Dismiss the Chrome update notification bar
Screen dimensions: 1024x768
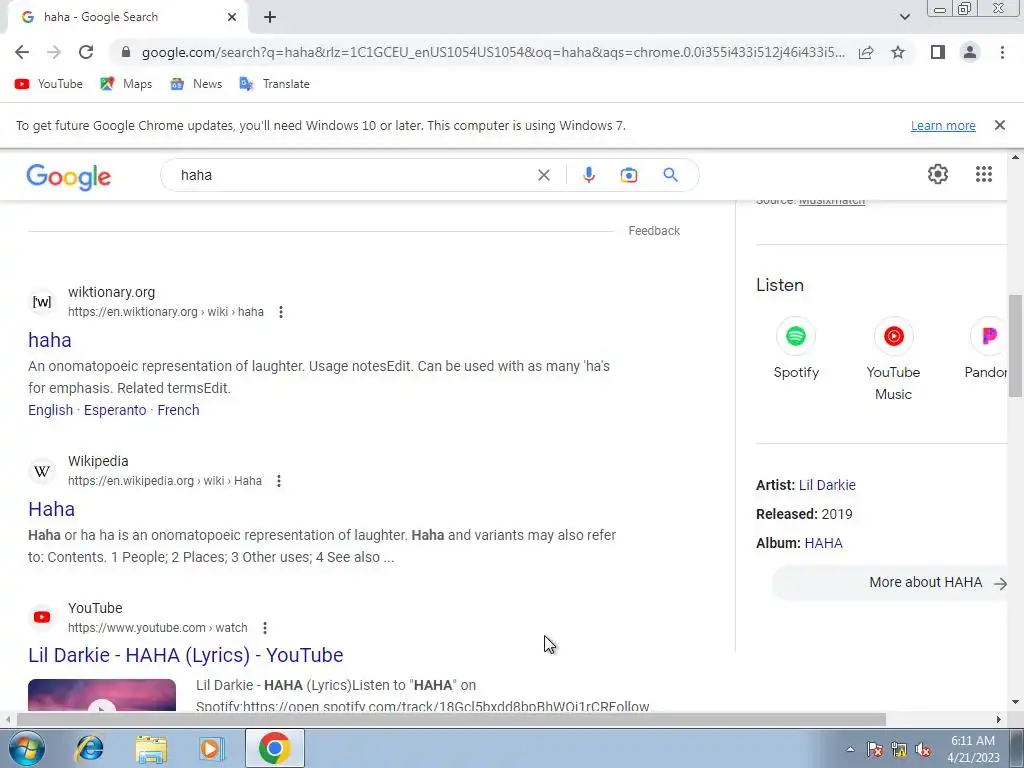pos(999,125)
